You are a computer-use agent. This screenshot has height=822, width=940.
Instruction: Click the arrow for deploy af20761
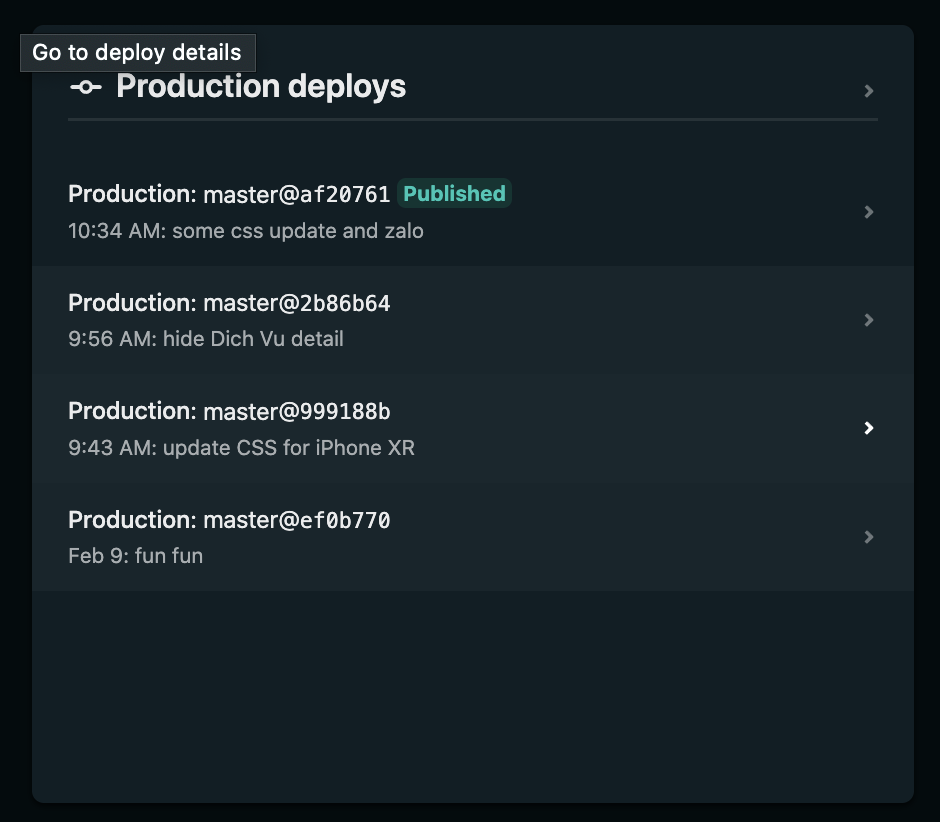point(868,212)
